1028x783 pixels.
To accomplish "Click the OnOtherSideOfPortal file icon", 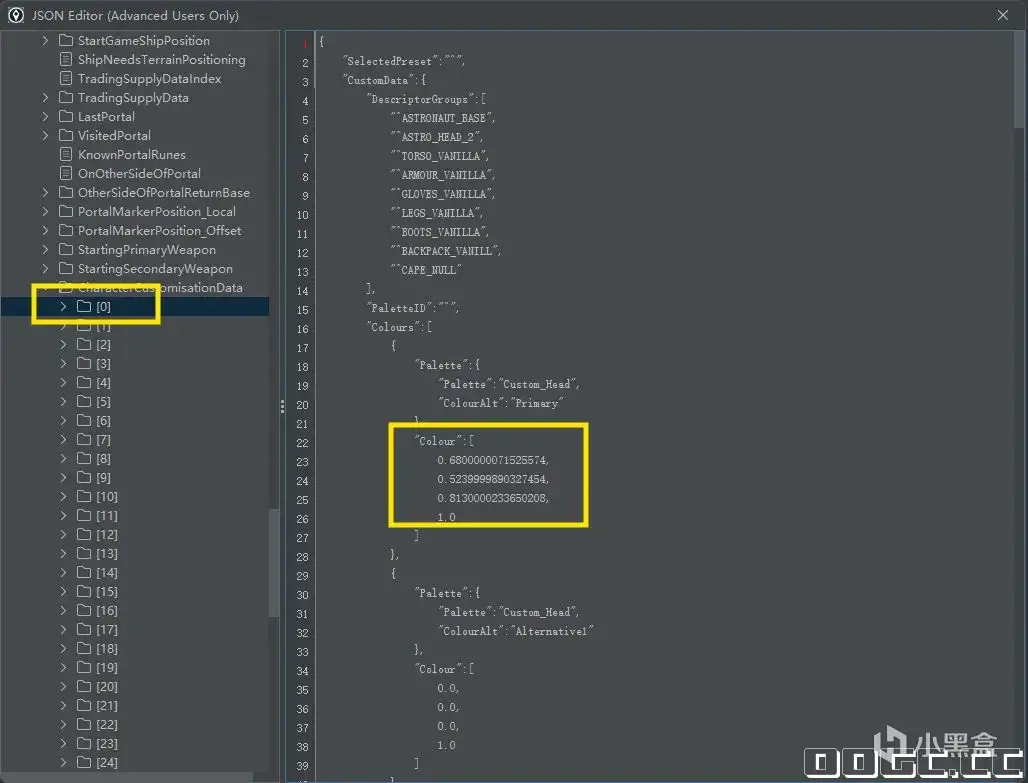I will tap(66, 174).
